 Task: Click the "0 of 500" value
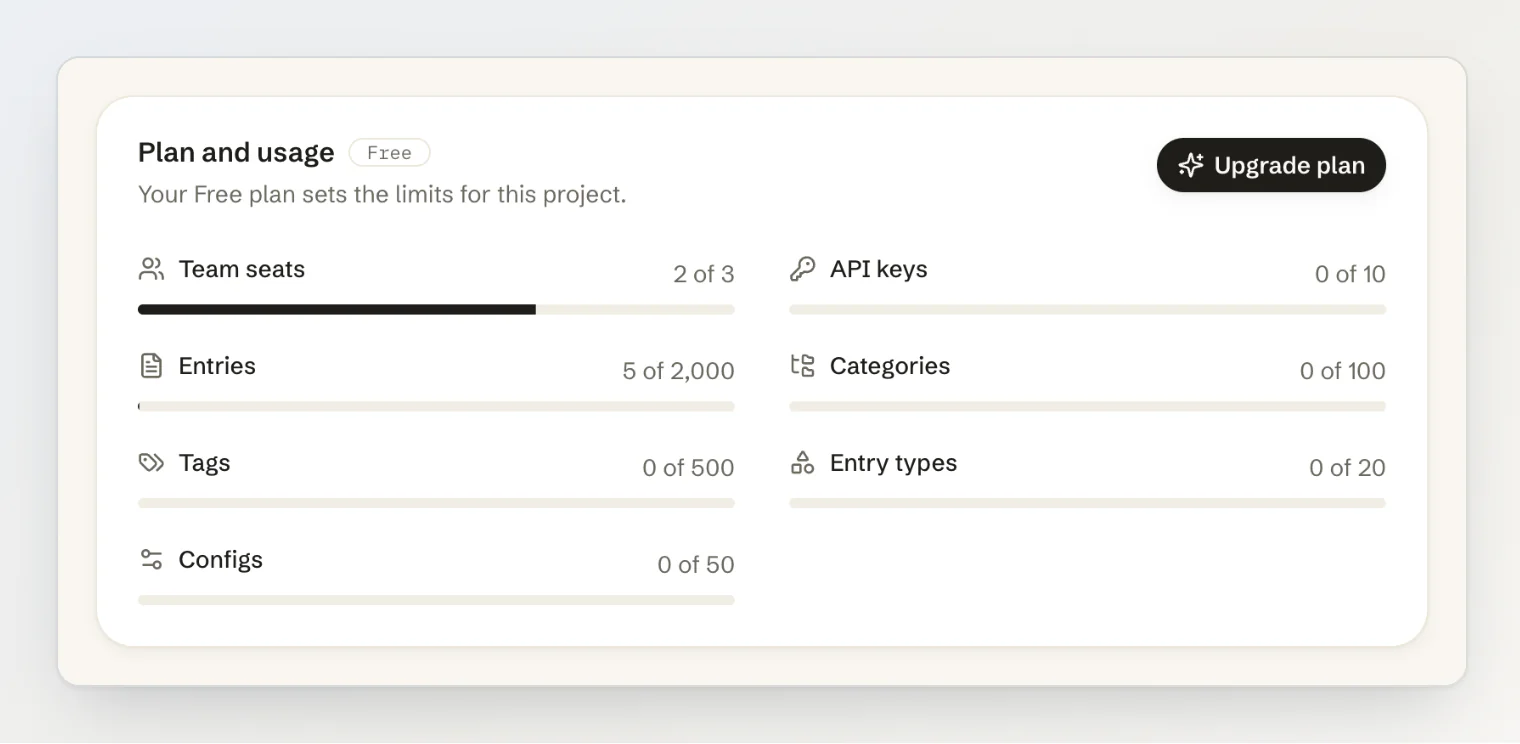(x=688, y=468)
